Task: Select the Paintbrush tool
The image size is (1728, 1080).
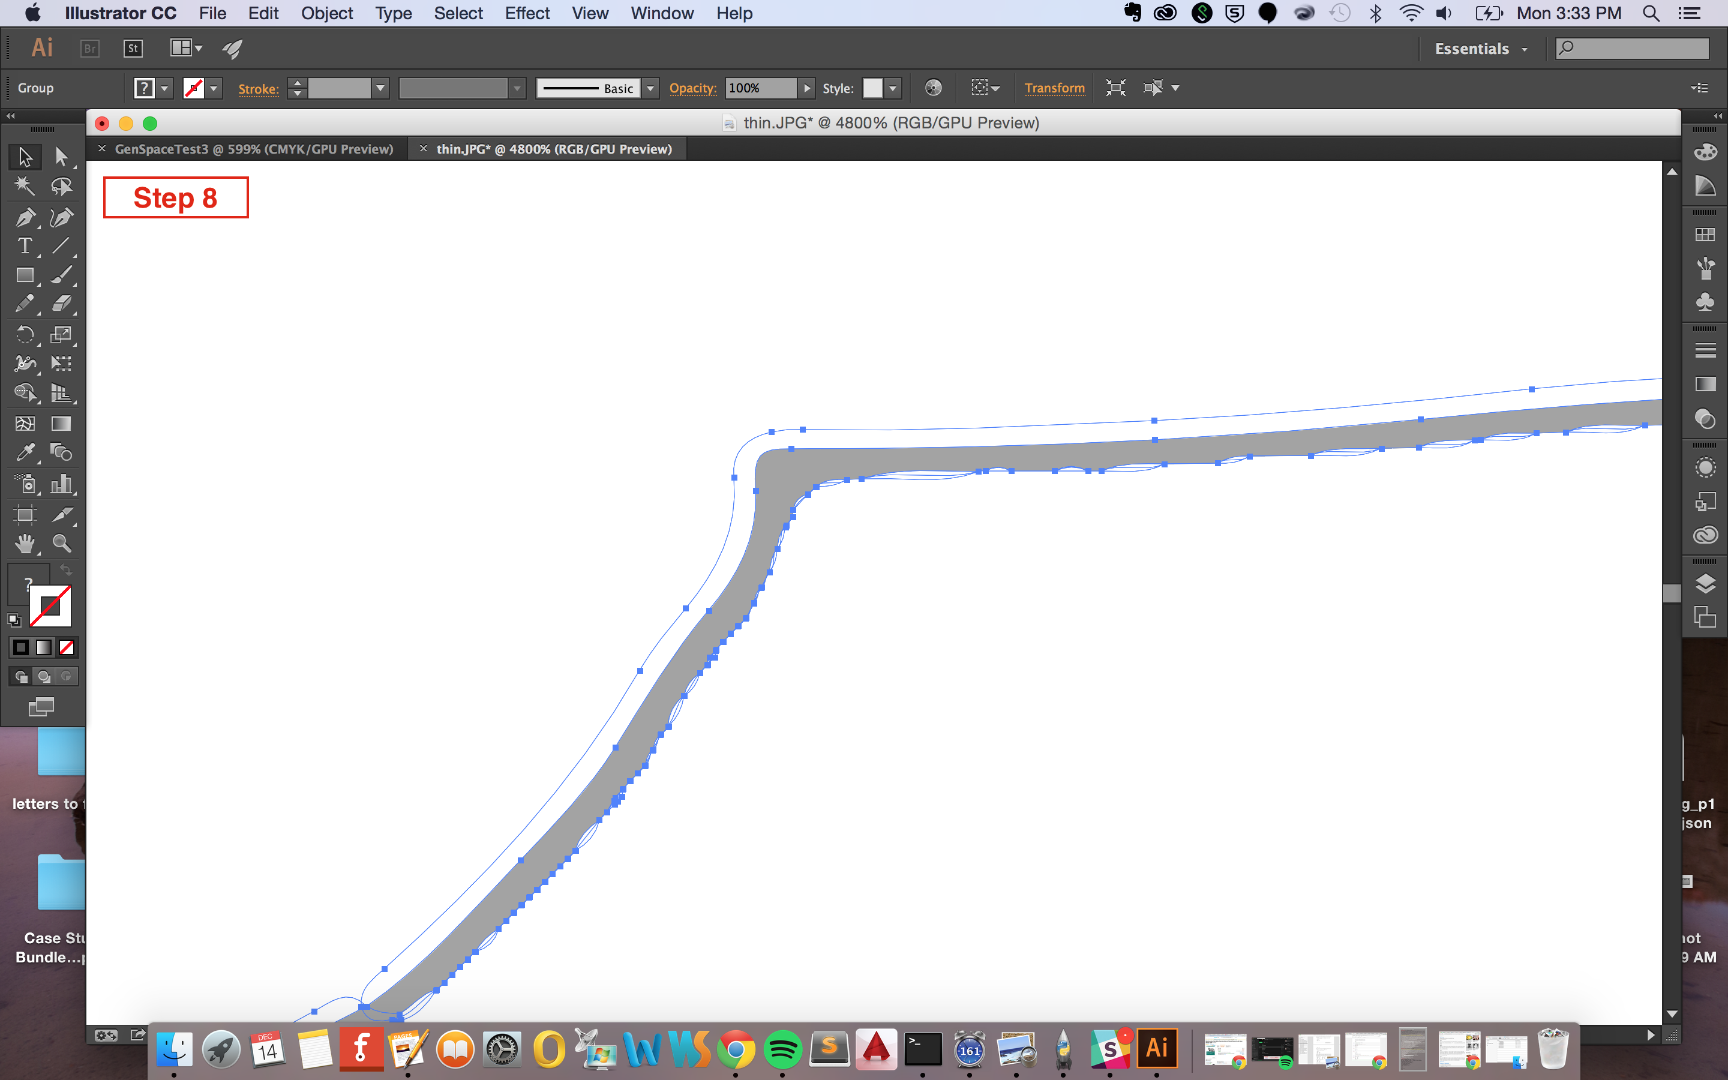Action: click(x=61, y=275)
